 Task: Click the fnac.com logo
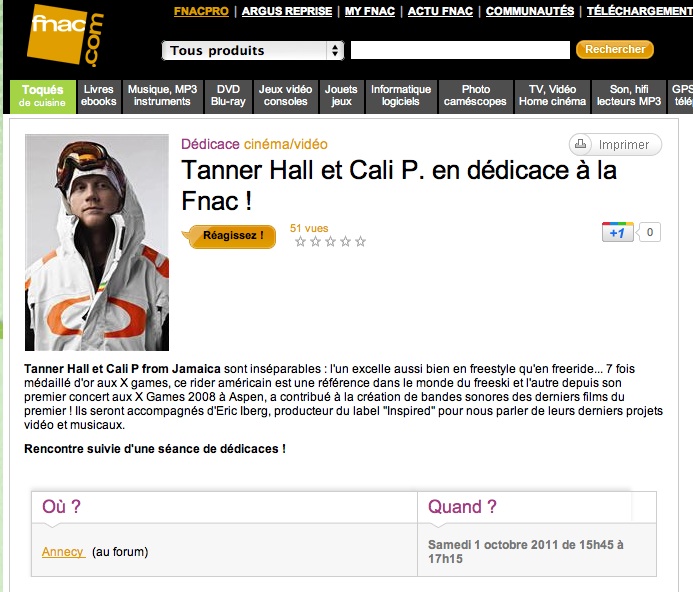coord(65,35)
